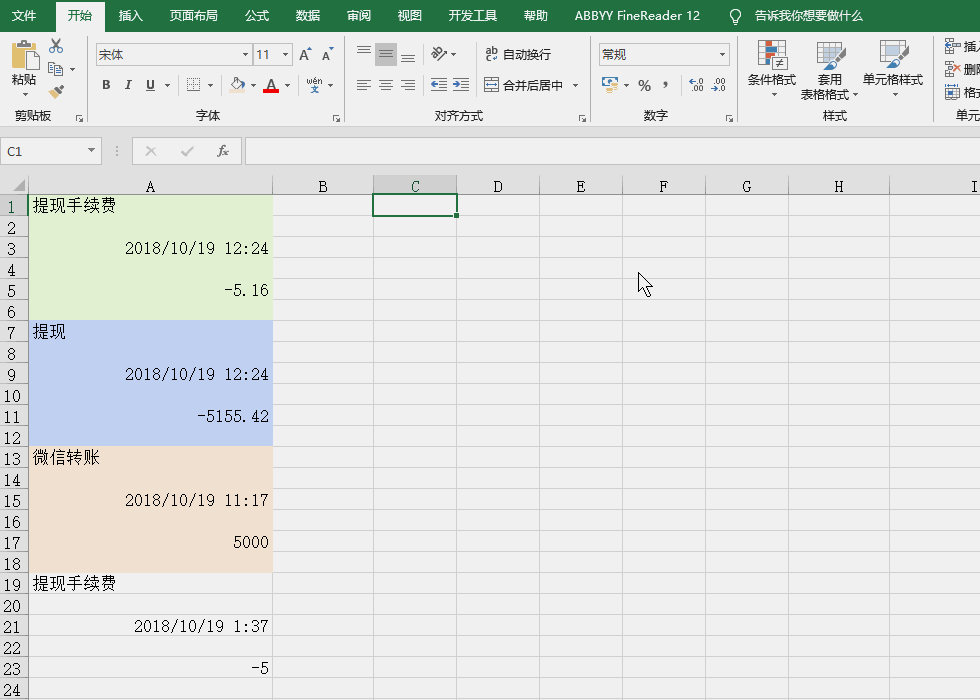Switch to the 视图 View tab
The image size is (980, 700).
409,16
